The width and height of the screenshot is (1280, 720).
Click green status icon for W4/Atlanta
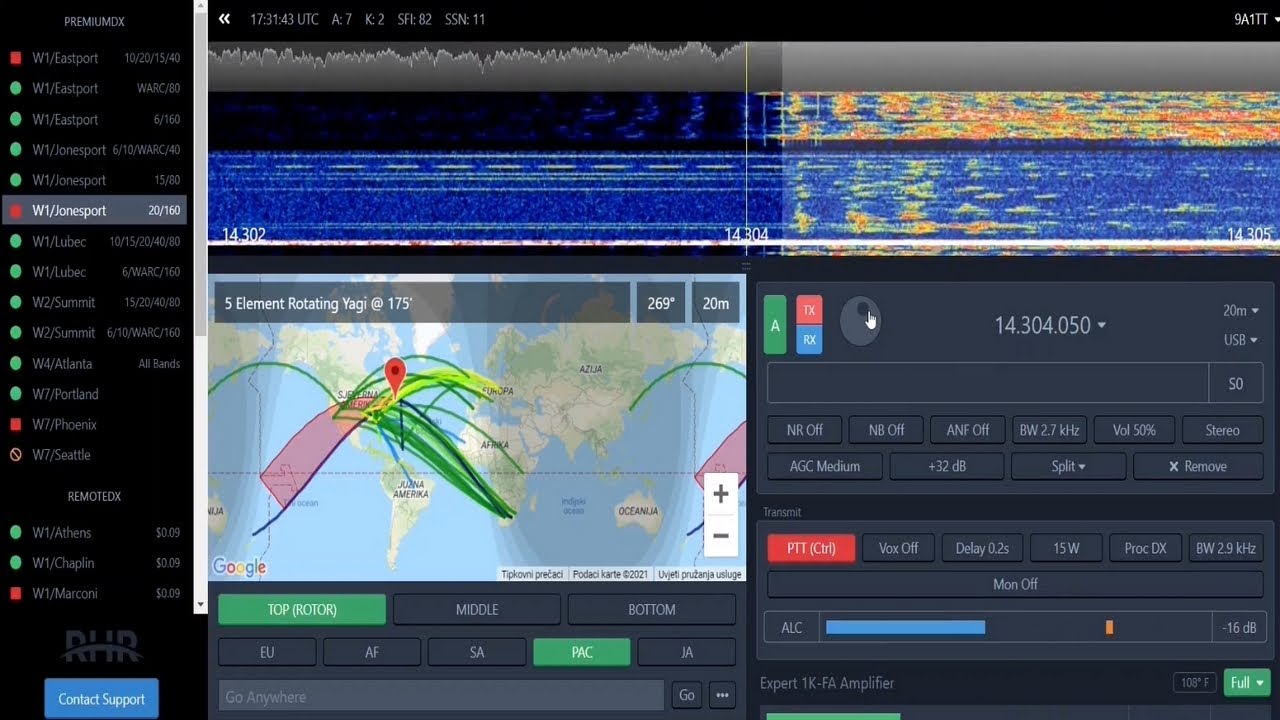click(15, 363)
